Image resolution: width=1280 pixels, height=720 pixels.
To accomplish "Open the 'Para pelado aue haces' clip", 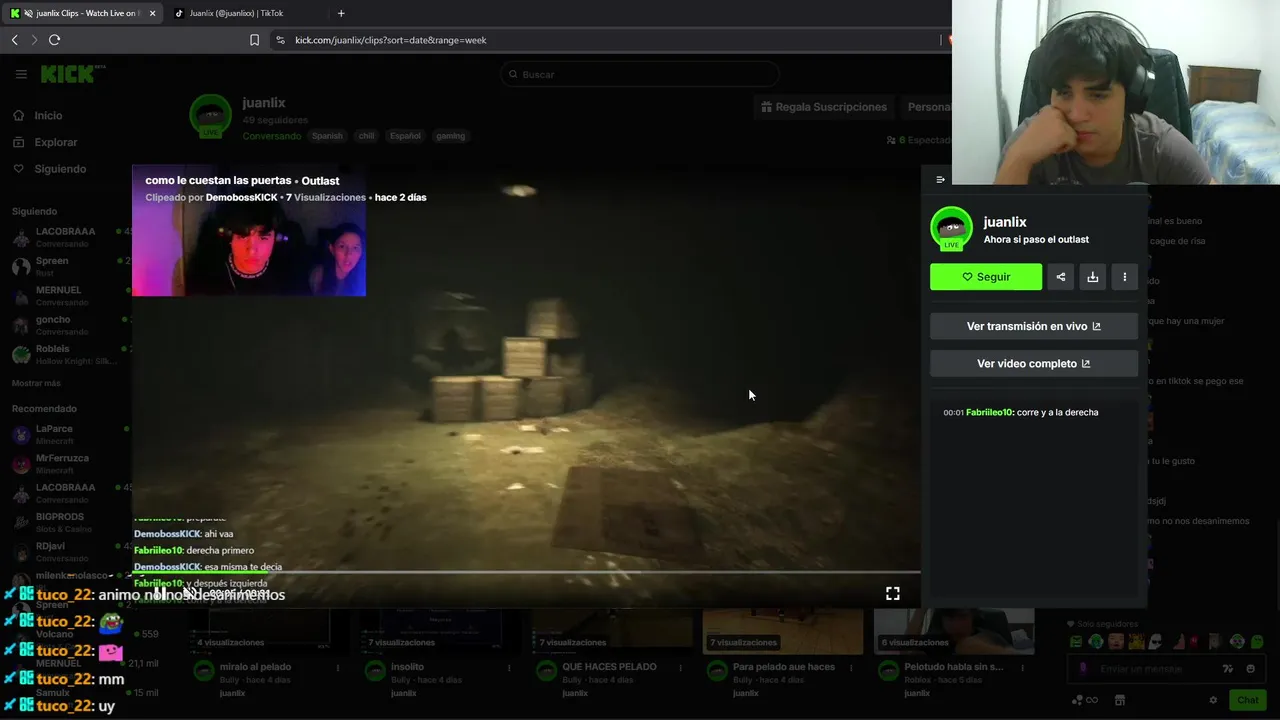I will 784,667.
